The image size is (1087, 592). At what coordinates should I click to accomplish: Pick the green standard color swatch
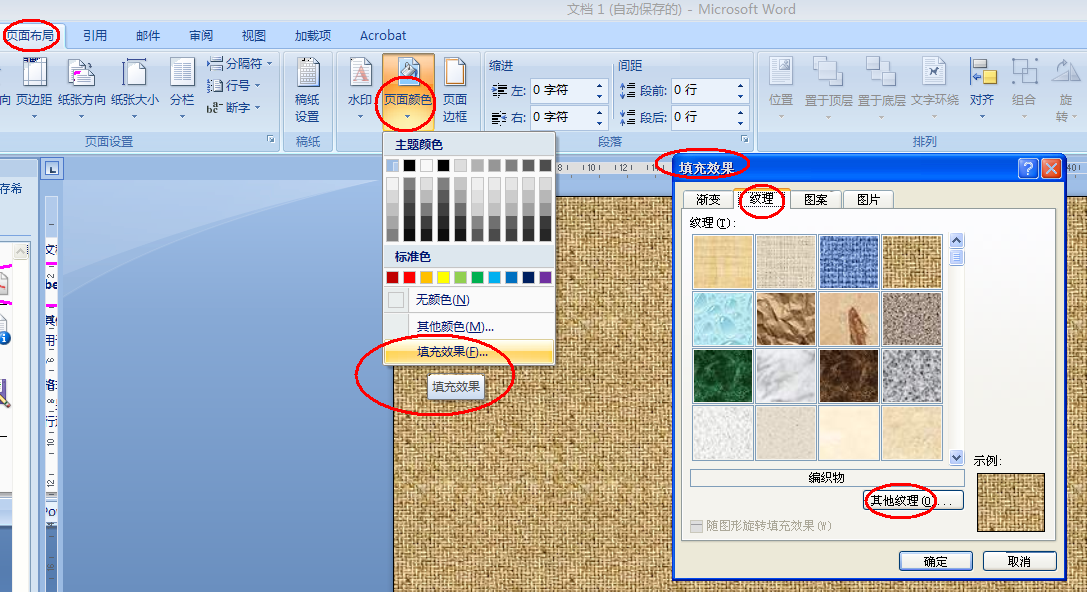478,277
